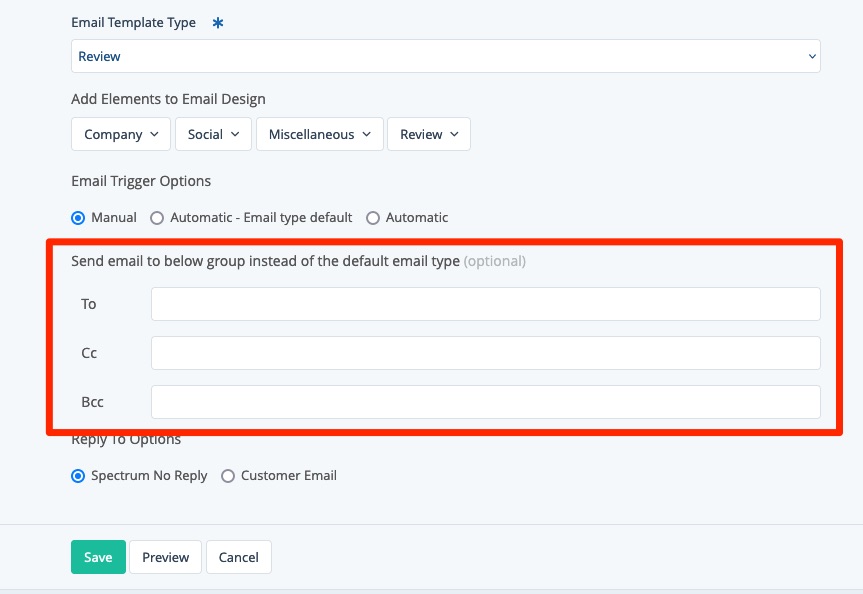Click the chevron on the Miscellaneous button
The height and width of the screenshot is (594, 863).
coord(366,134)
